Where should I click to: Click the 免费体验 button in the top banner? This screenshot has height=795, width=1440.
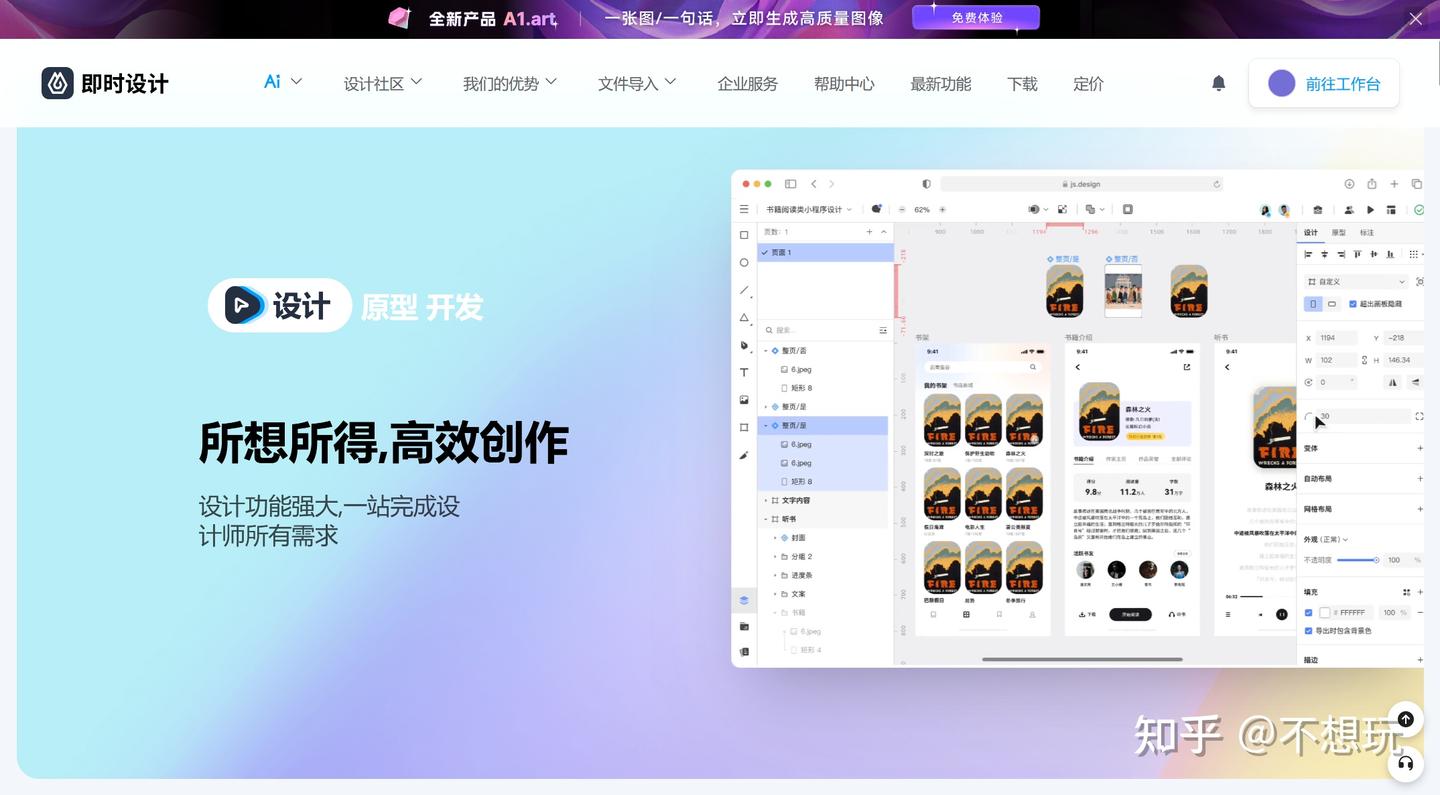pyautogui.click(x=975, y=17)
